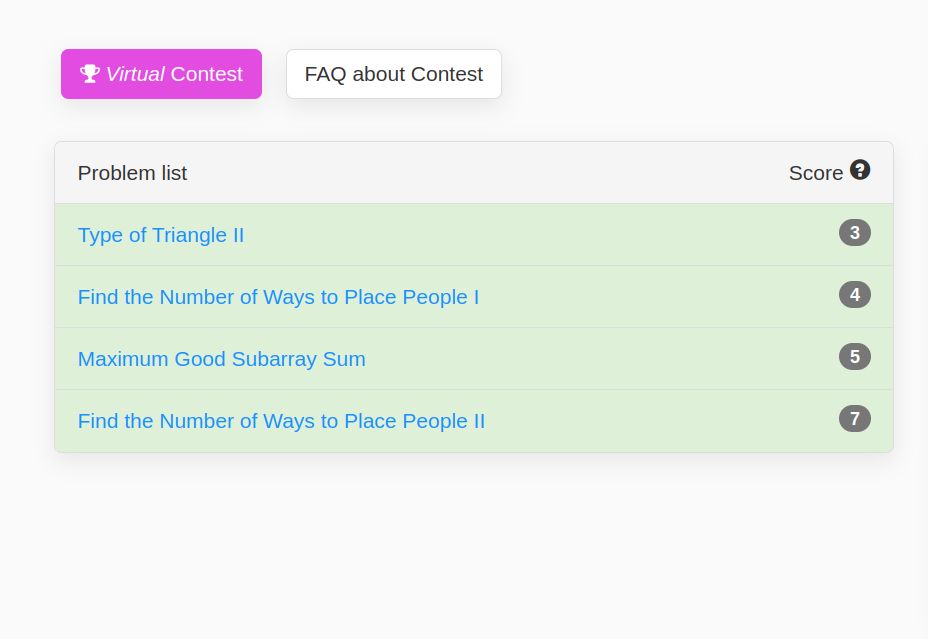Open the Type of Triangle II problem
928x639 pixels.
point(160,235)
